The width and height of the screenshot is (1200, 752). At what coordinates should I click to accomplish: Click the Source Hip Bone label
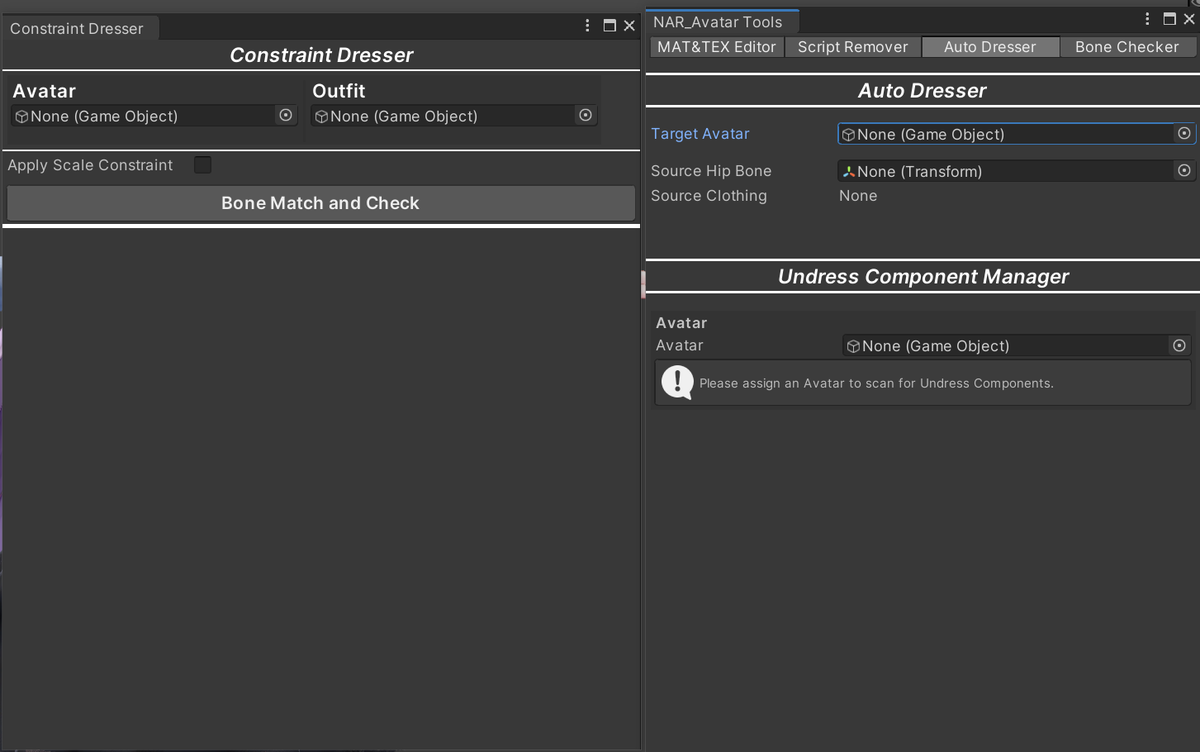pyautogui.click(x=711, y=171)
